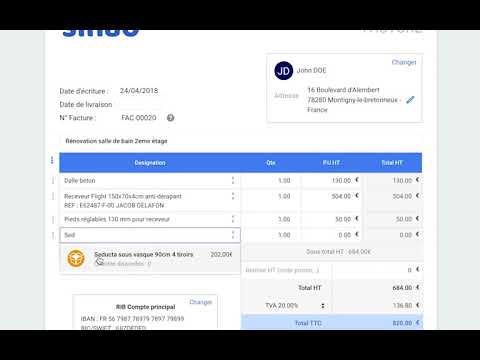The height and width of the screenshot is (360, 480).
Task: Open options dots in Dalle beton row
Action: point(233,180)
